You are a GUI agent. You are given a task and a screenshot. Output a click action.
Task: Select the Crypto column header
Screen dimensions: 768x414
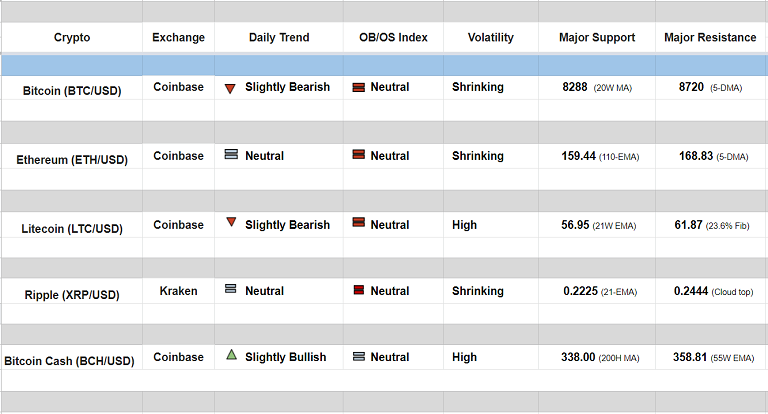(x=72, y=38)
